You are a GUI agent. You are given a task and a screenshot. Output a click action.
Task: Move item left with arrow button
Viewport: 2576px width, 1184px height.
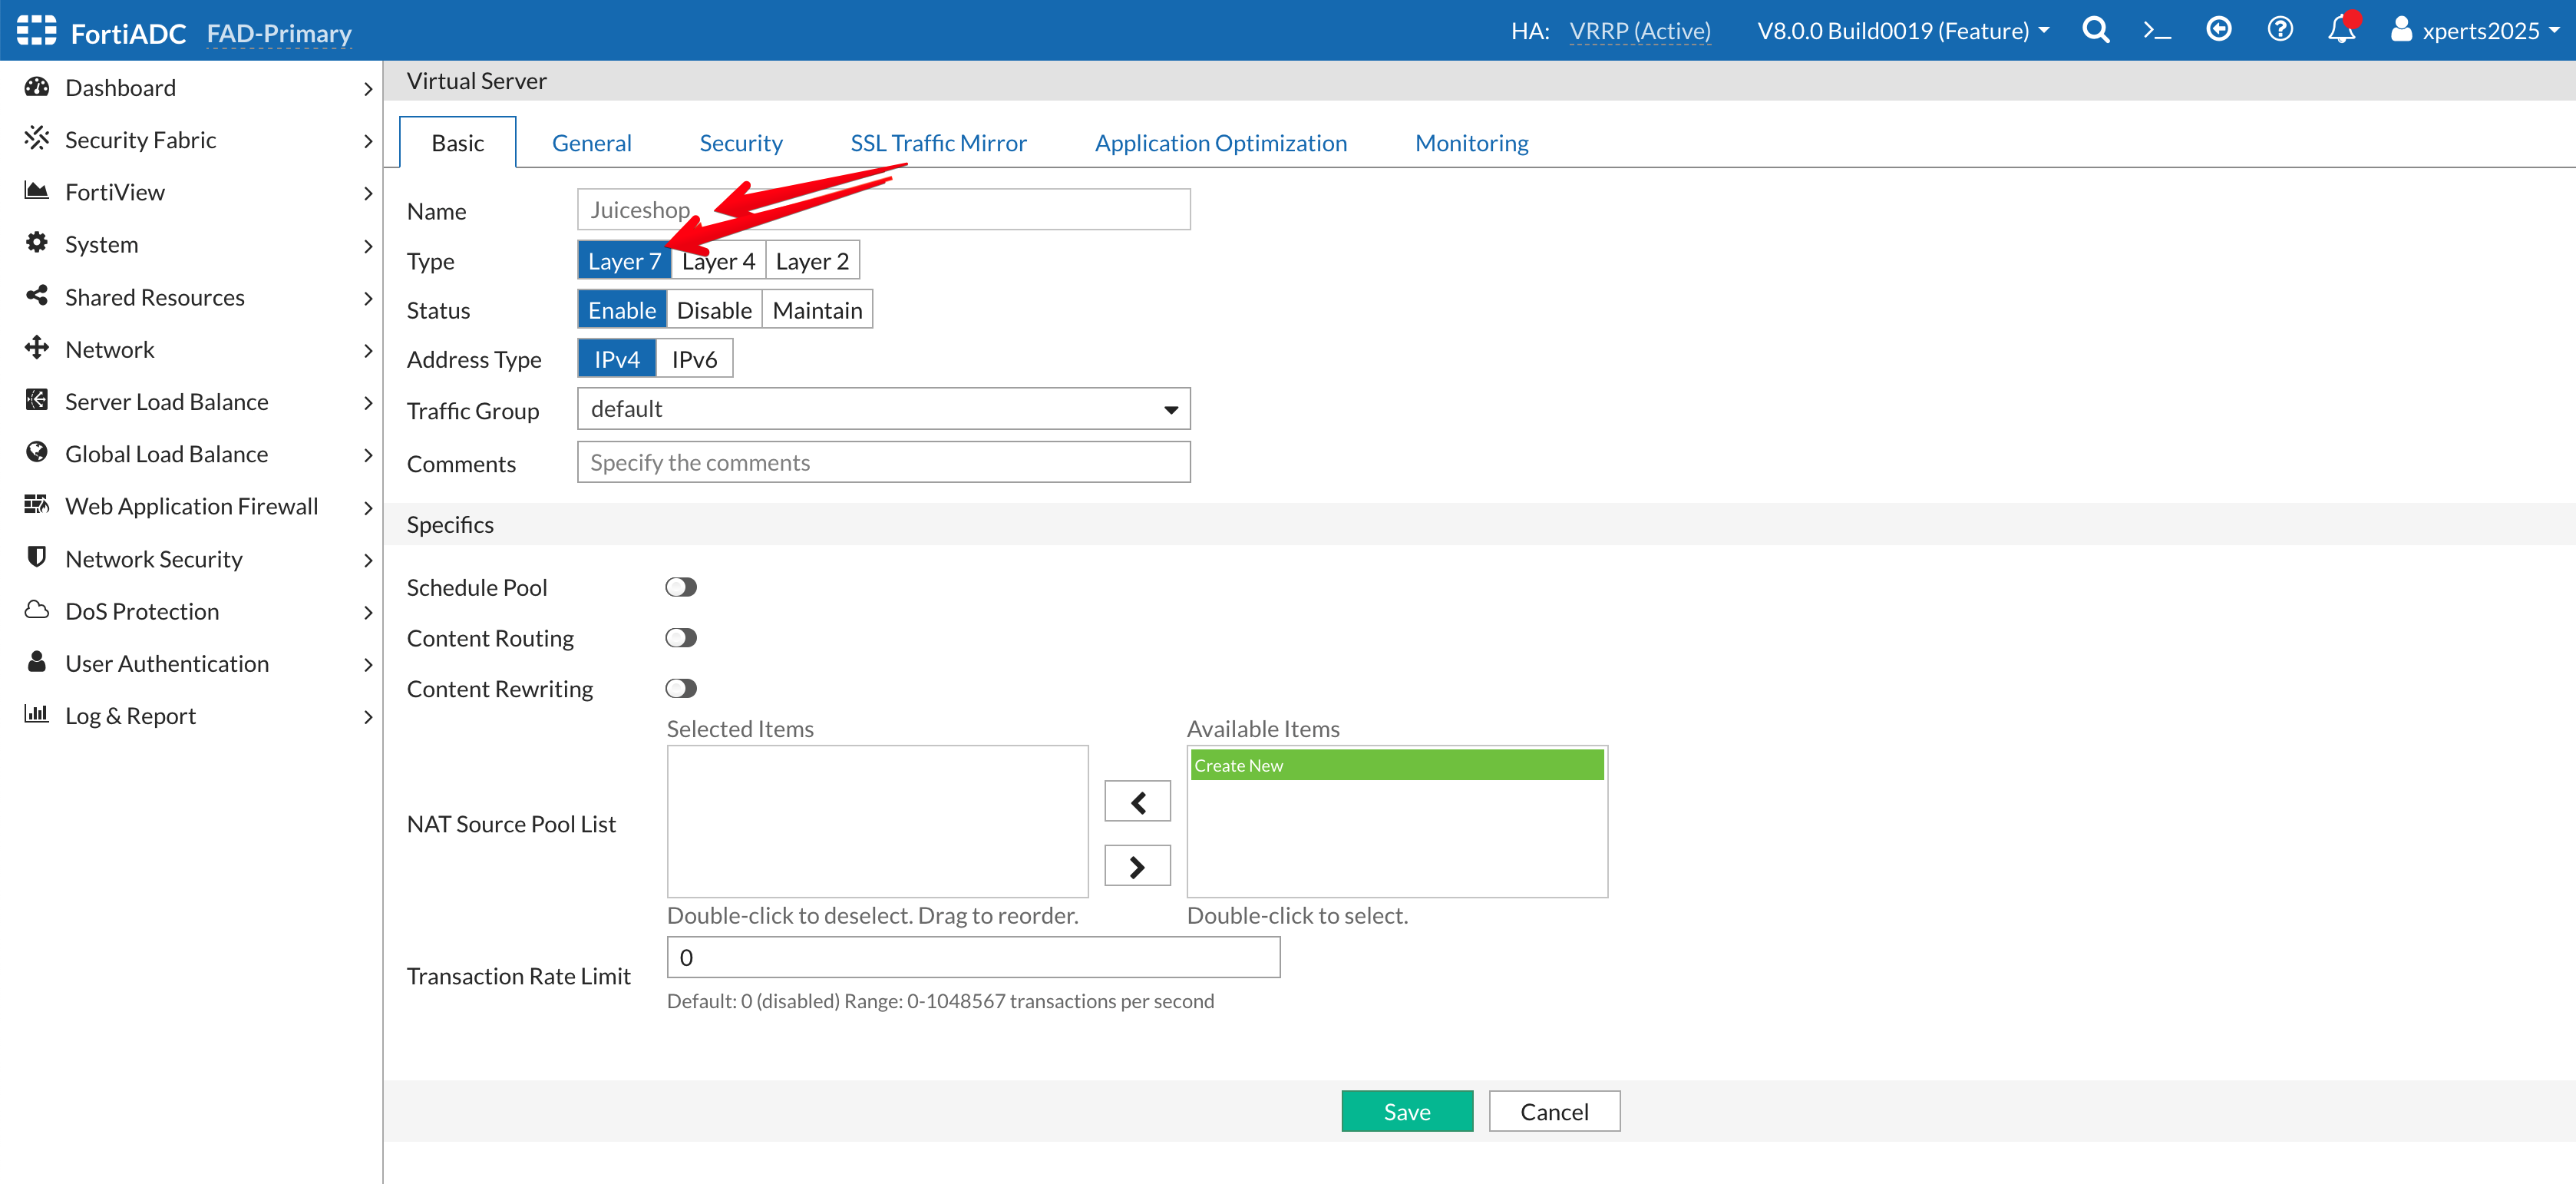pos(1137,802)
